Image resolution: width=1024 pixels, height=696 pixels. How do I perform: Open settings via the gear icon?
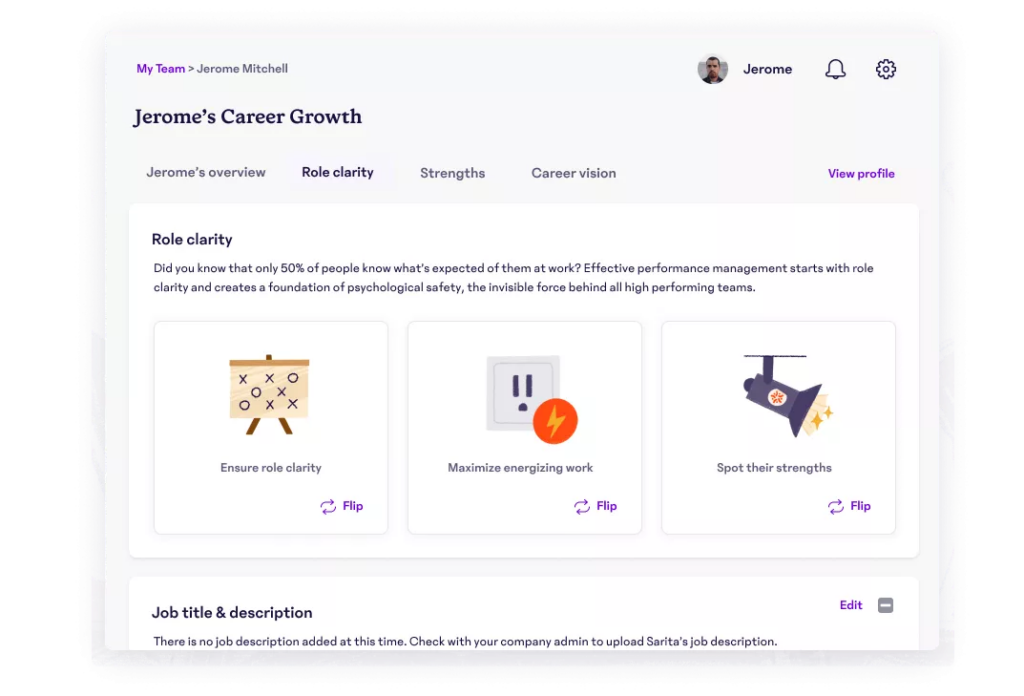(886, 69)
